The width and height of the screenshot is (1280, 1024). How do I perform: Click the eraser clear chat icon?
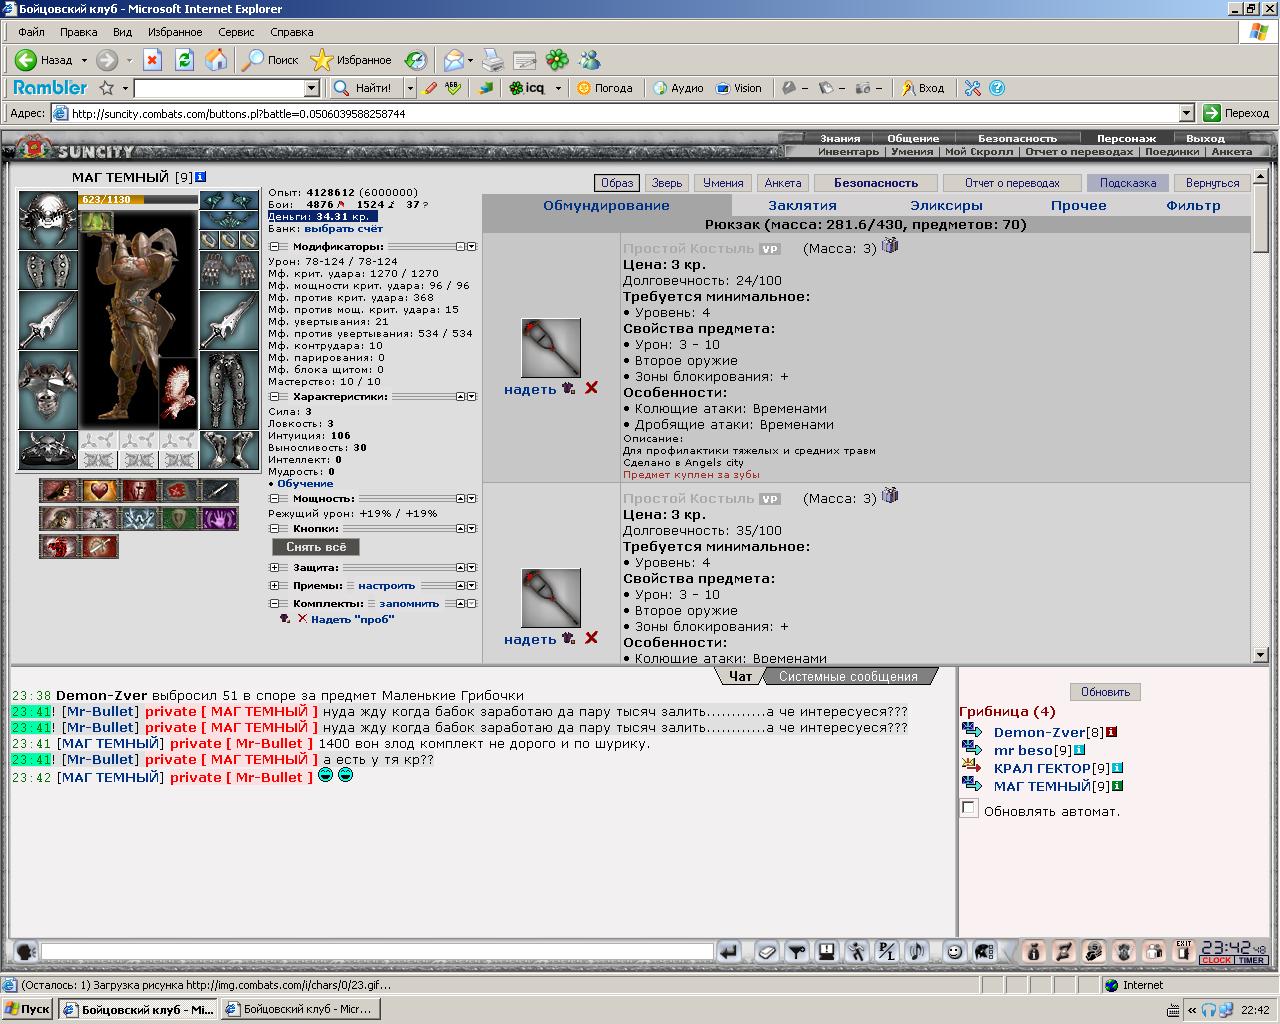[765, 951]
